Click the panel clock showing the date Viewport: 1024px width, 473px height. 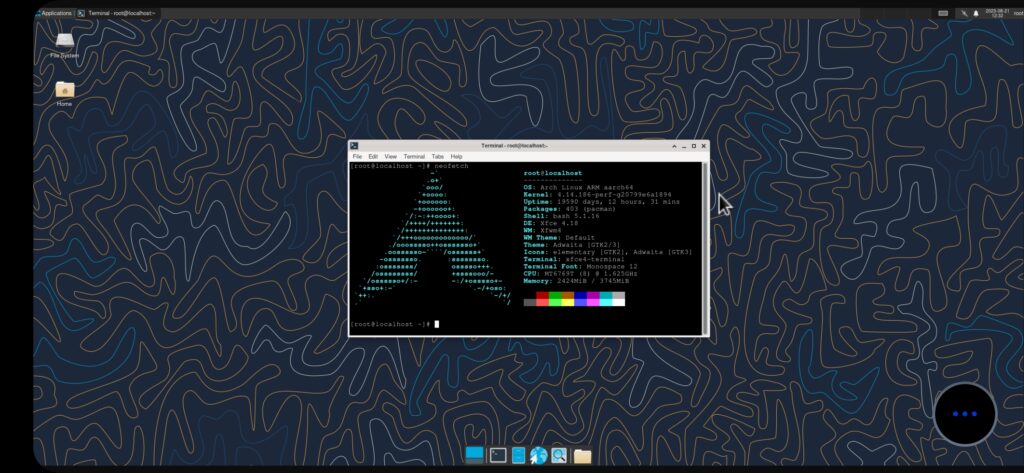click(996, 13)
